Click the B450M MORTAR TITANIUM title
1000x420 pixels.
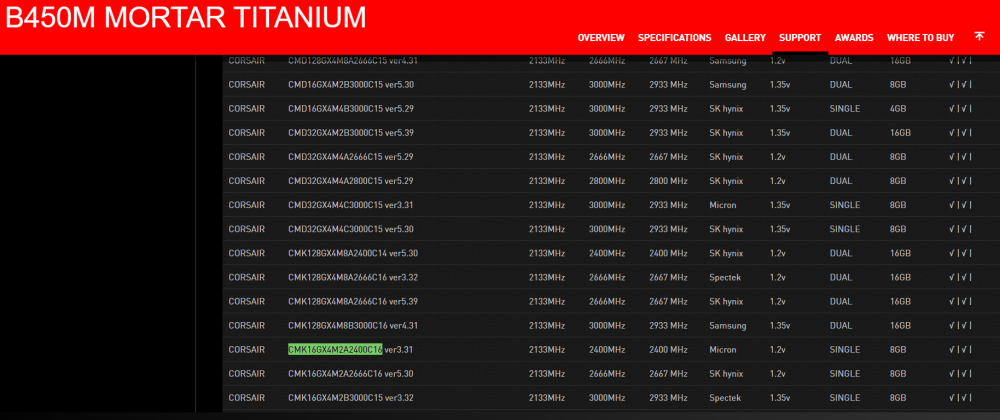[x=186, y=17]
